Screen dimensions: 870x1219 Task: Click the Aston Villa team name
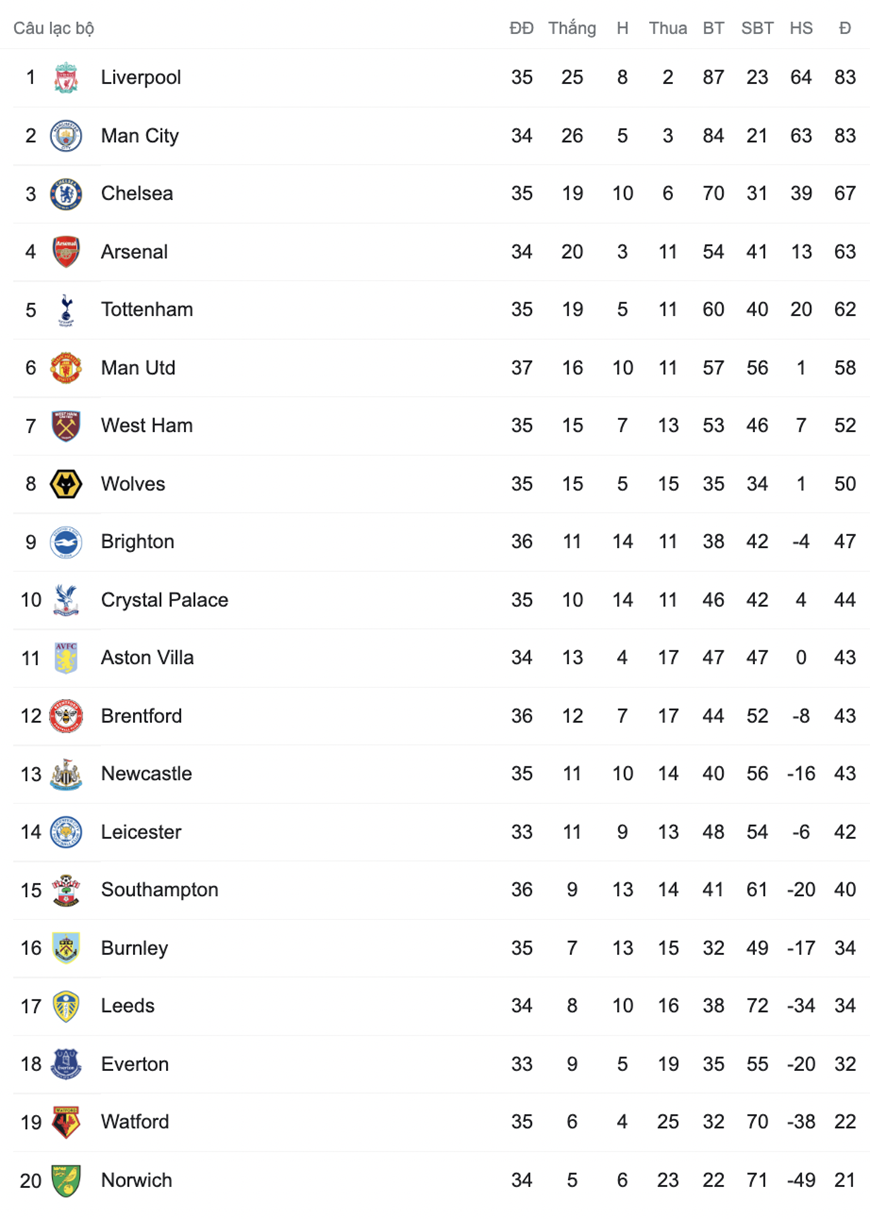pos(147,658)
